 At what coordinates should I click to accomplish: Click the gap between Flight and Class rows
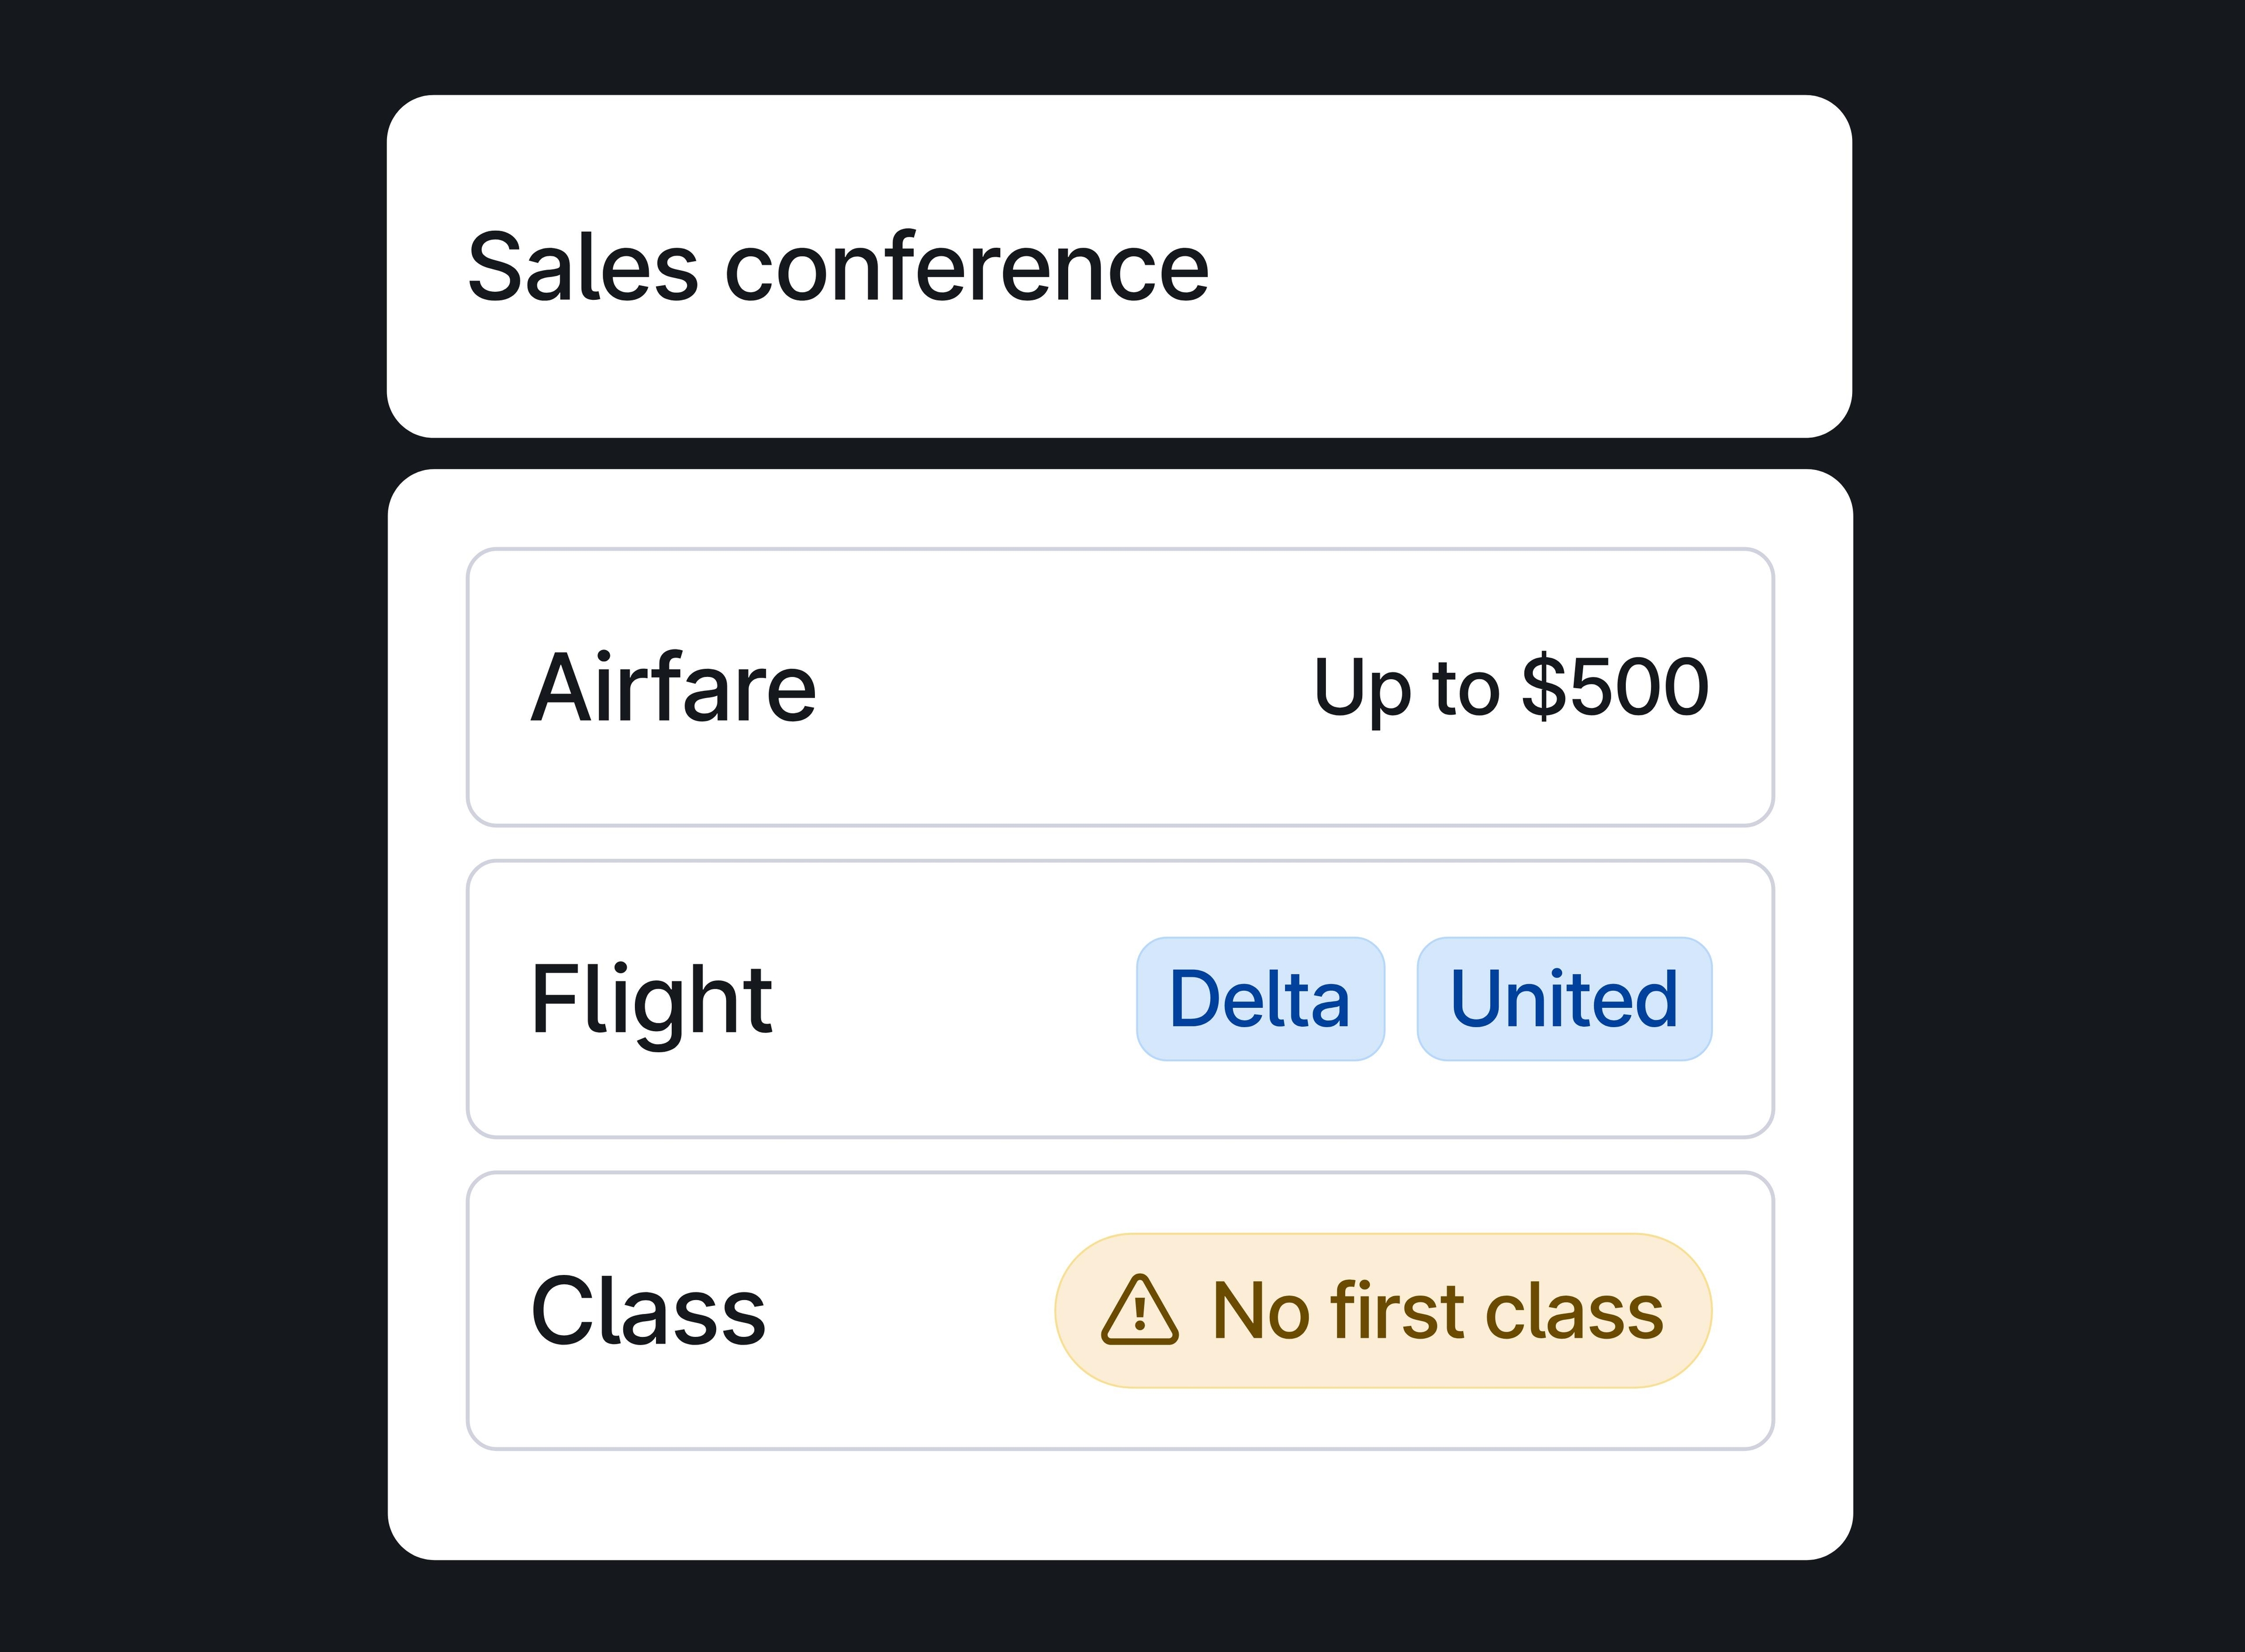[1120, 1155]
